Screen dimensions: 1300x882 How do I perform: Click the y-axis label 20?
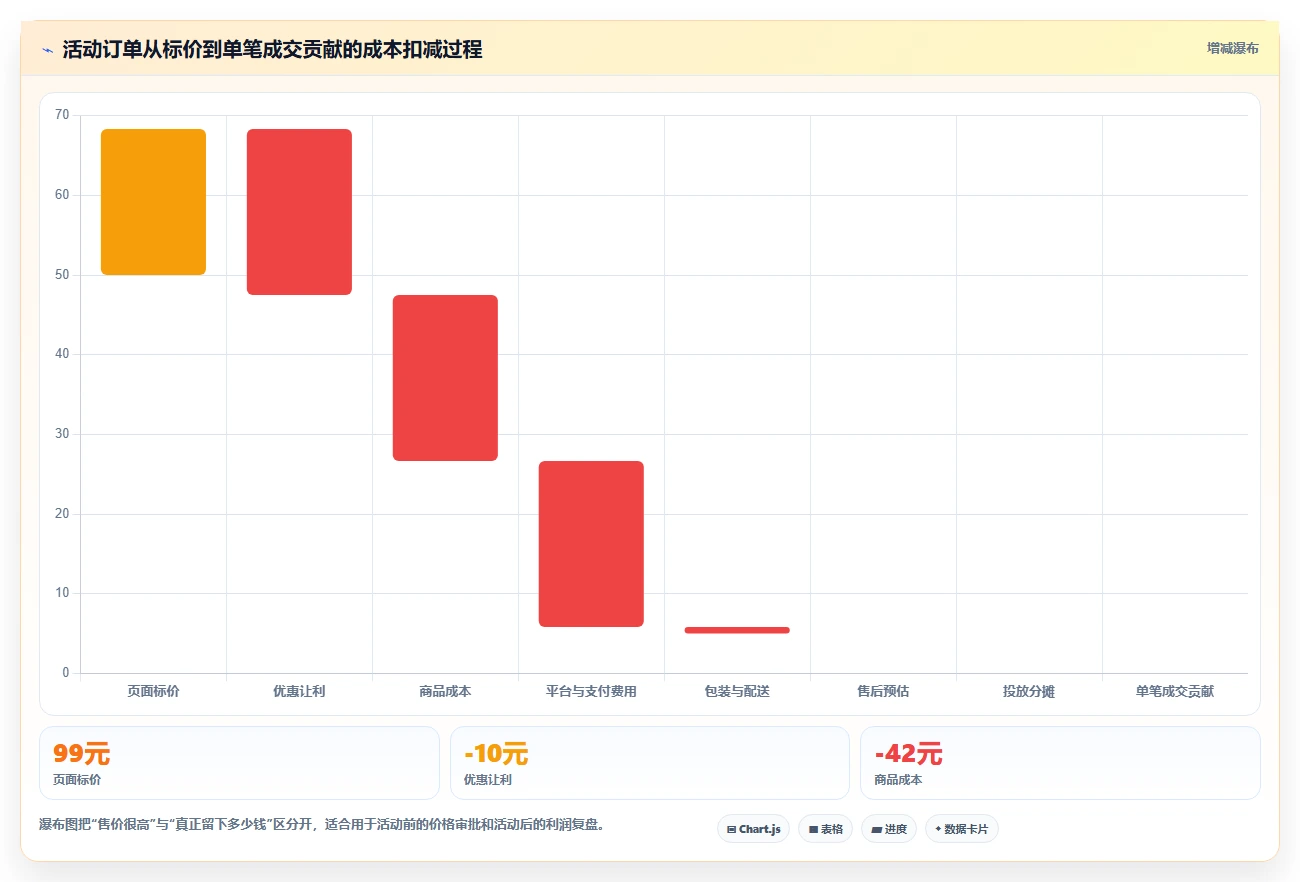pyautogui.click(x=62, y=514)
